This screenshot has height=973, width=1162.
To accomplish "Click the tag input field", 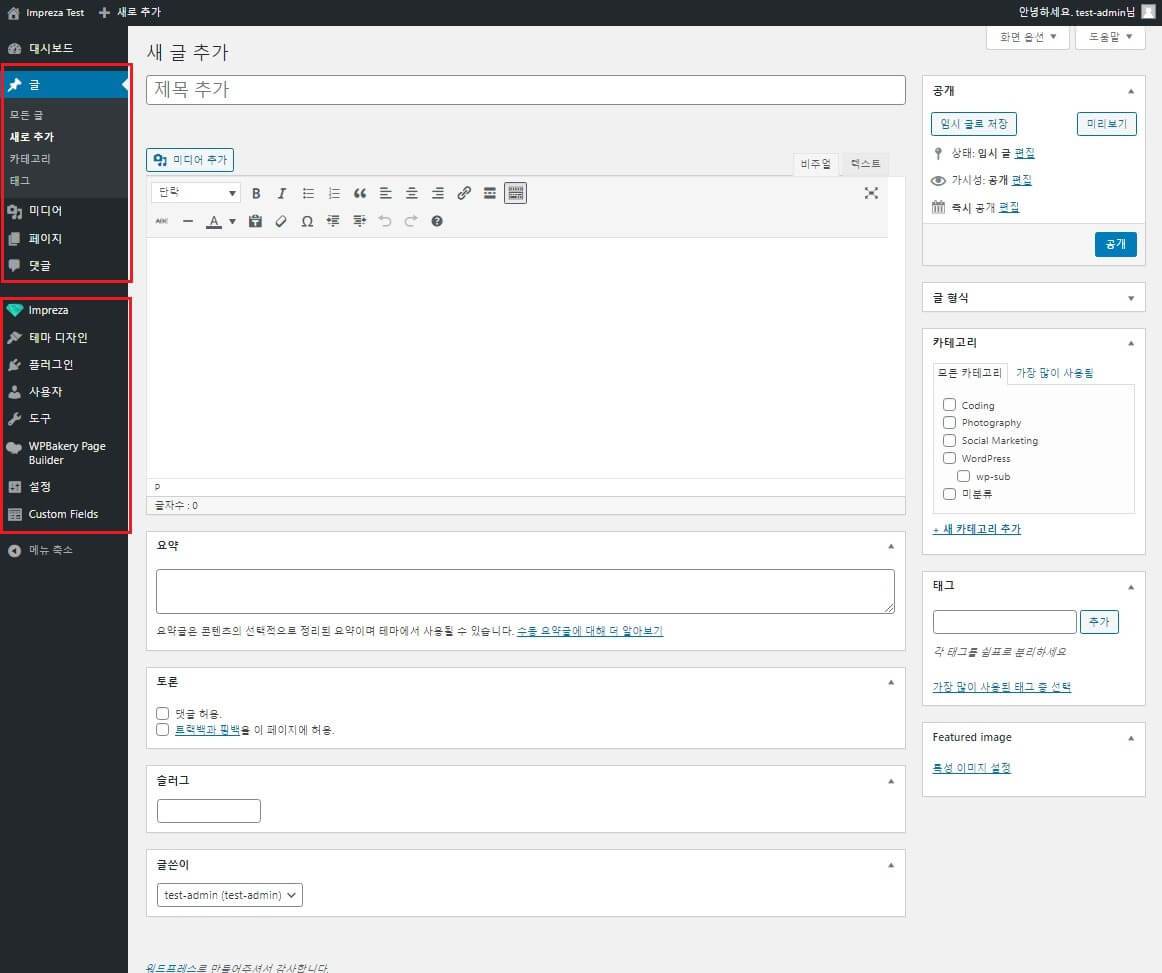I will (1004, 622).
